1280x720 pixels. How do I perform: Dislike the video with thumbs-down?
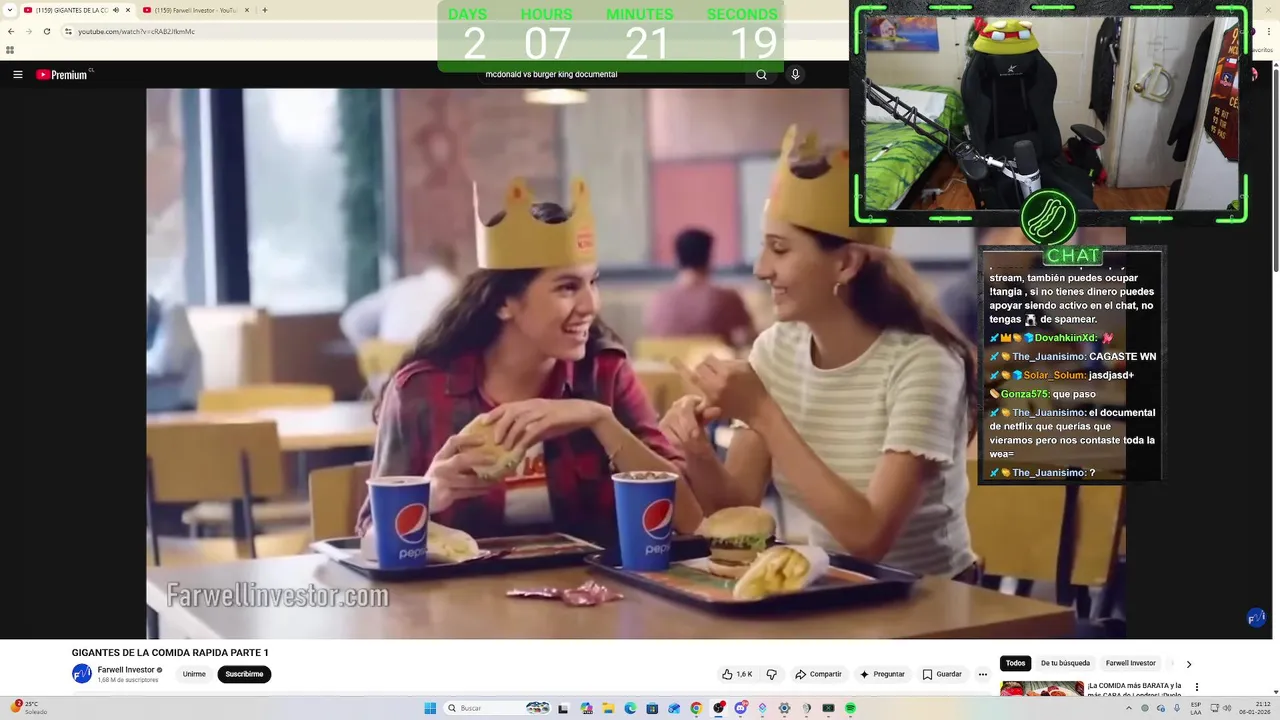(x=771, y=674)
